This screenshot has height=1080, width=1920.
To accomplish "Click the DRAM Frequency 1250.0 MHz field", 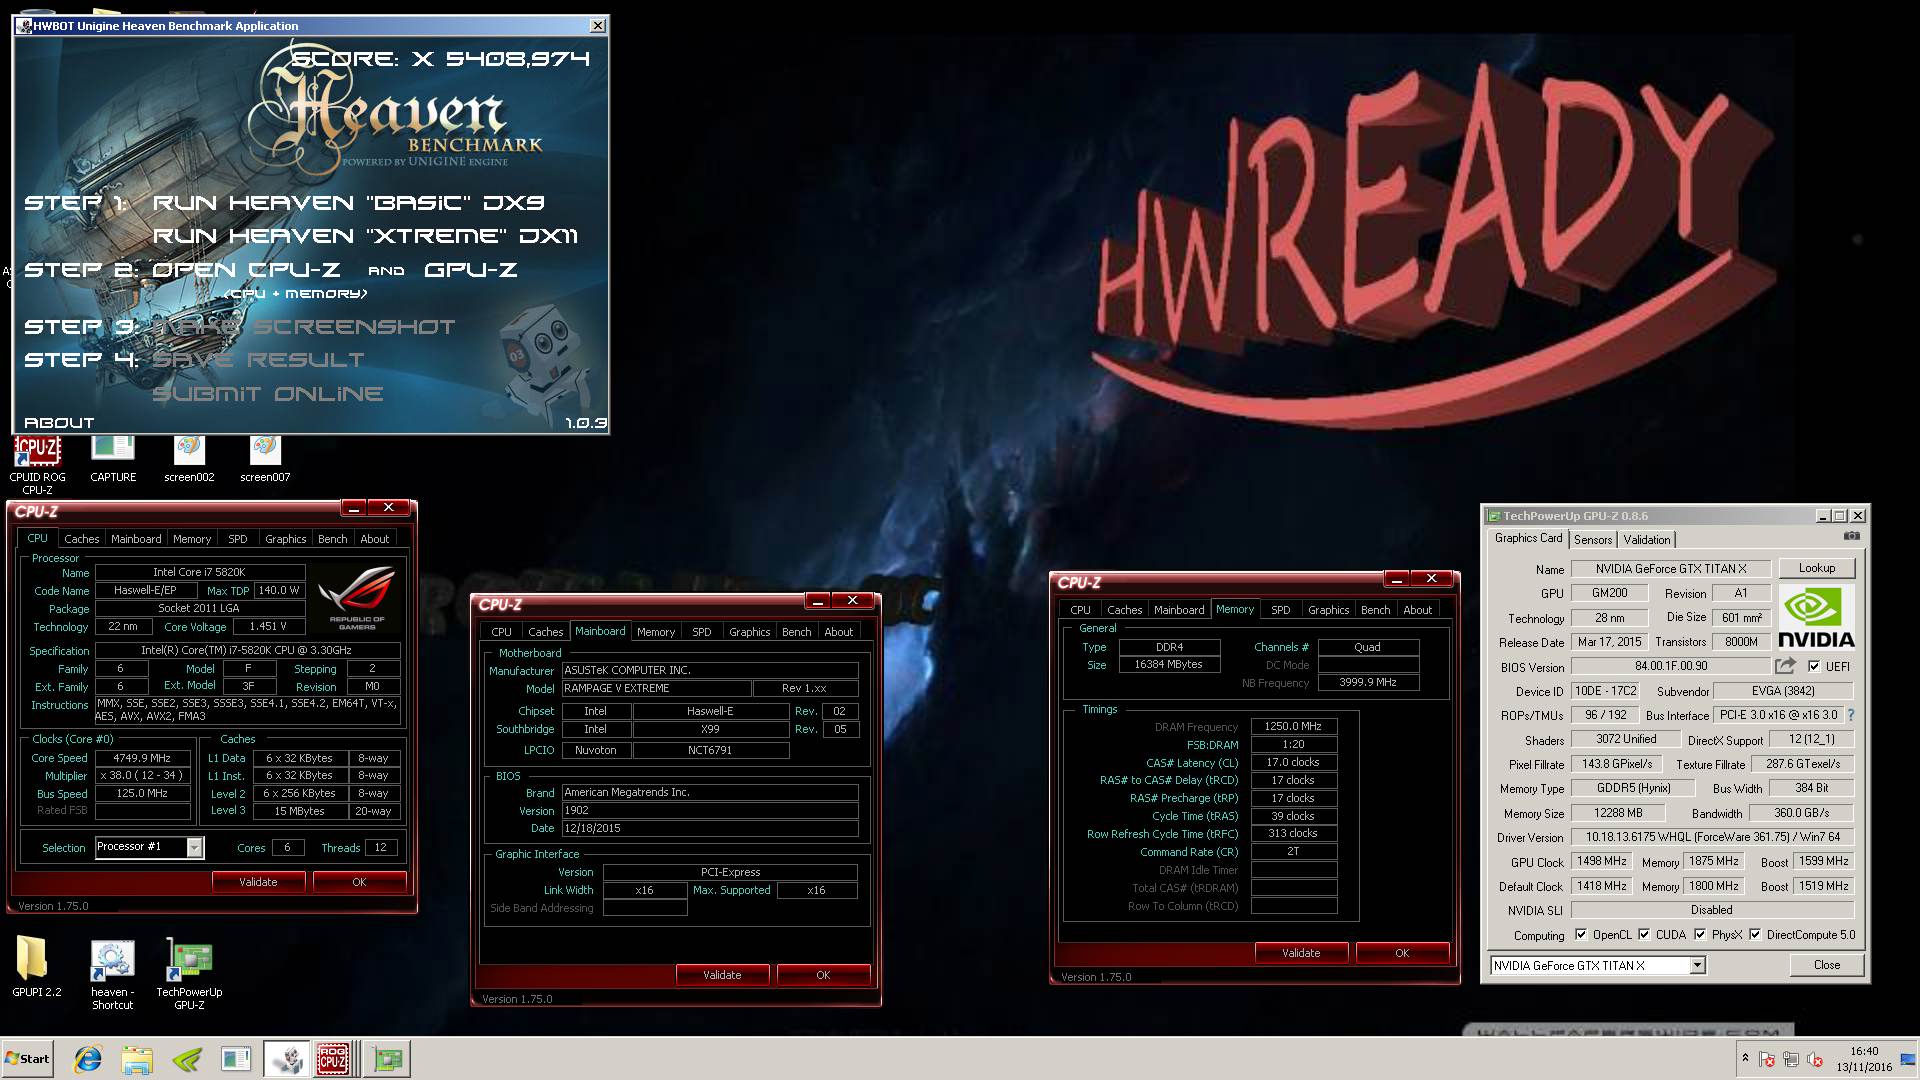I will click(x=1293, y=727).
